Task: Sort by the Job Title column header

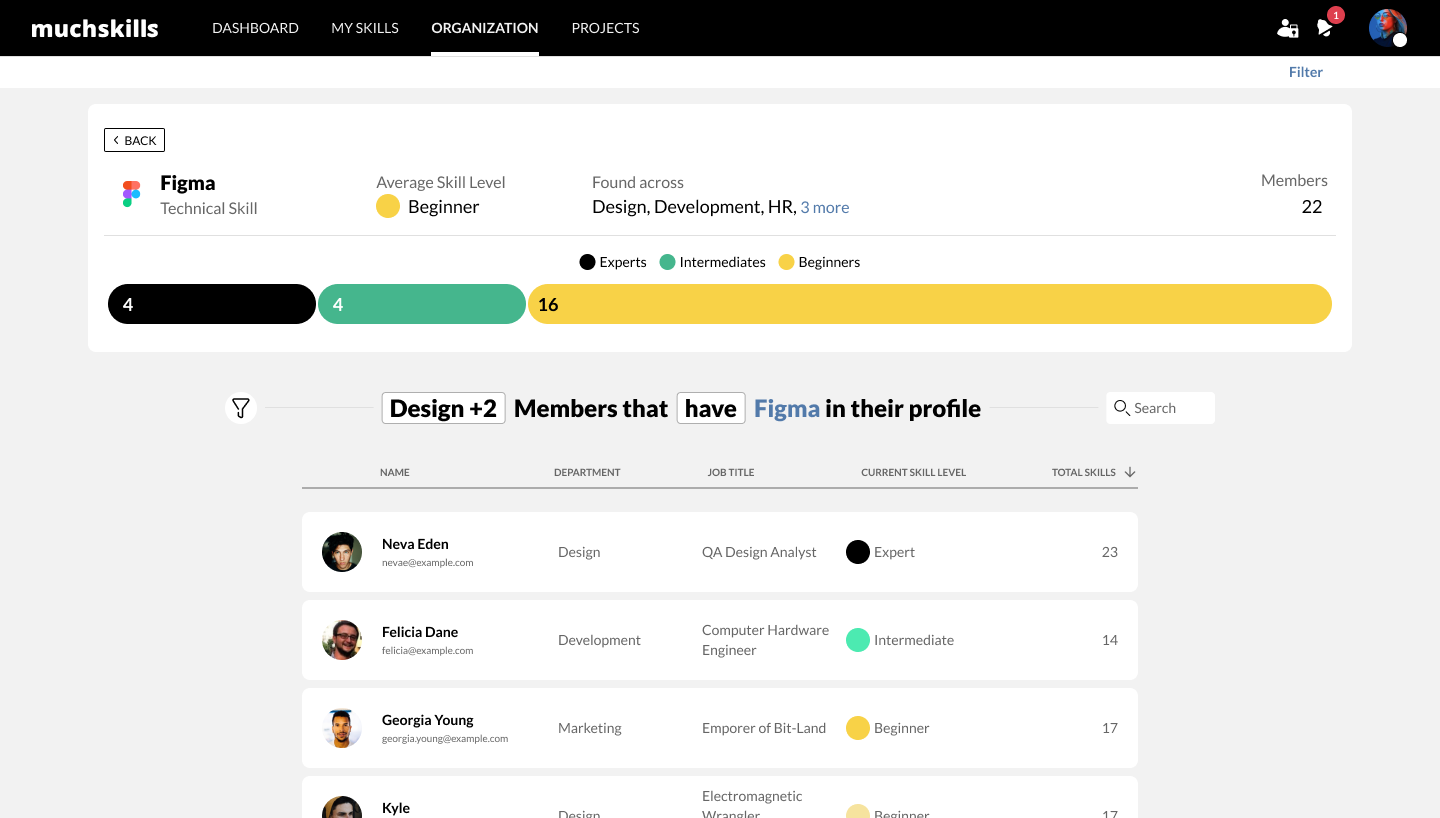Action: 731,472
